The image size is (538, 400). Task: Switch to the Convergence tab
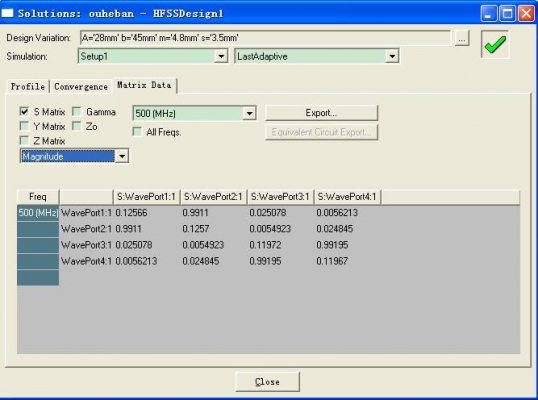coord(81,86)
